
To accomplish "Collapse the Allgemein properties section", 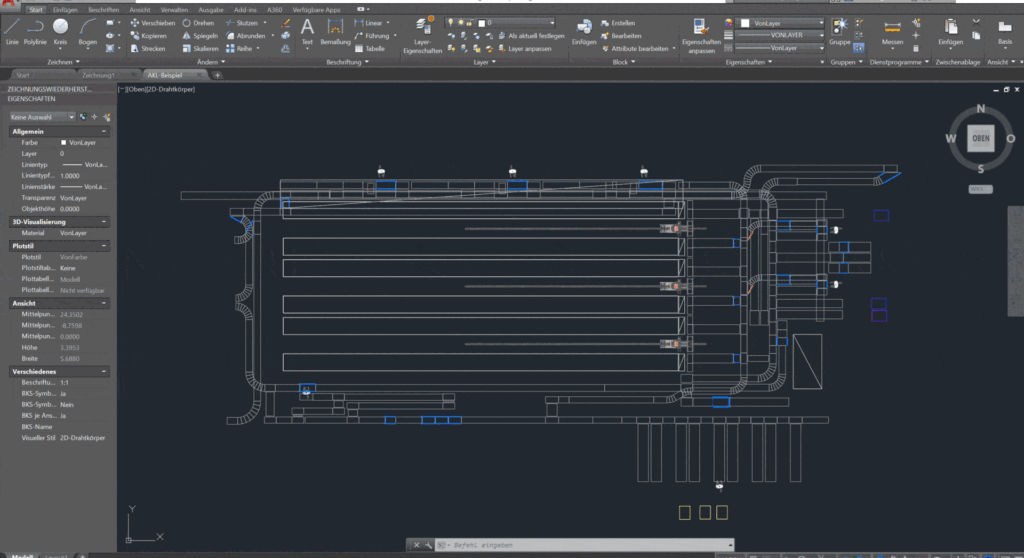I will pyautogui.click(x=104, y=131).
